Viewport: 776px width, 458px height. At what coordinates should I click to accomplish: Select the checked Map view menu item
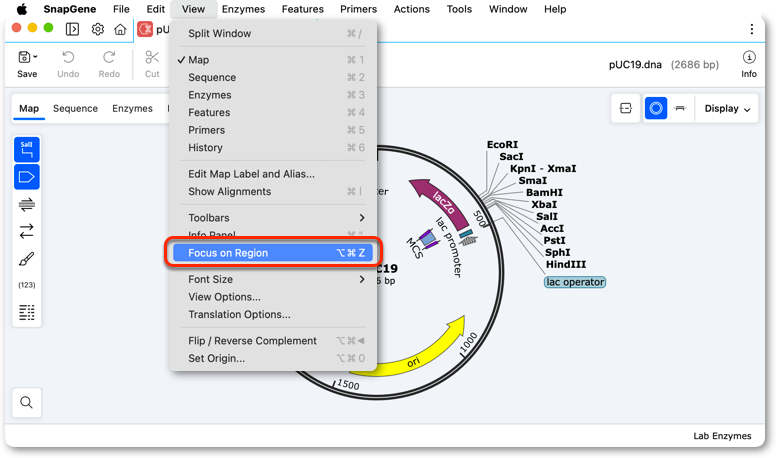(273, 60)
